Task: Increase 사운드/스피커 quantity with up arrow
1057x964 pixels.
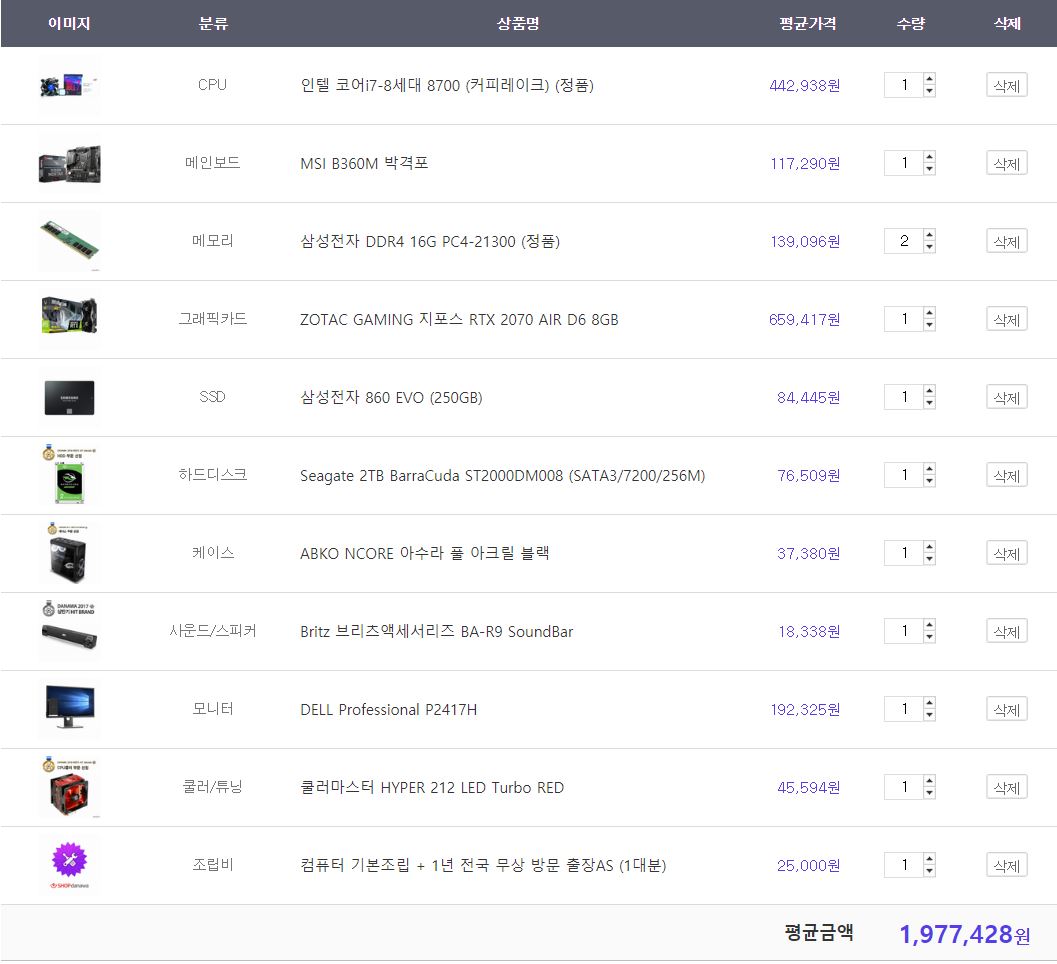Action: coord(930,625)
